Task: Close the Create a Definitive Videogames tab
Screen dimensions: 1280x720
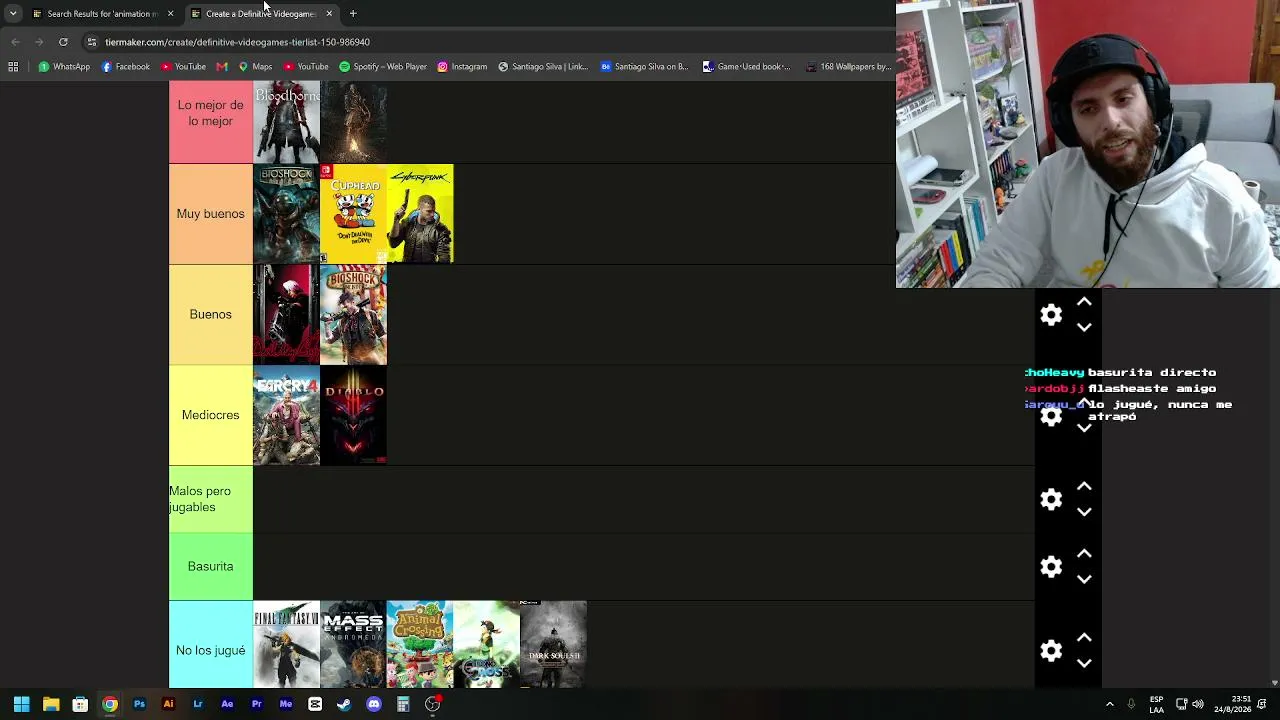Action: (x=329, y=14)
